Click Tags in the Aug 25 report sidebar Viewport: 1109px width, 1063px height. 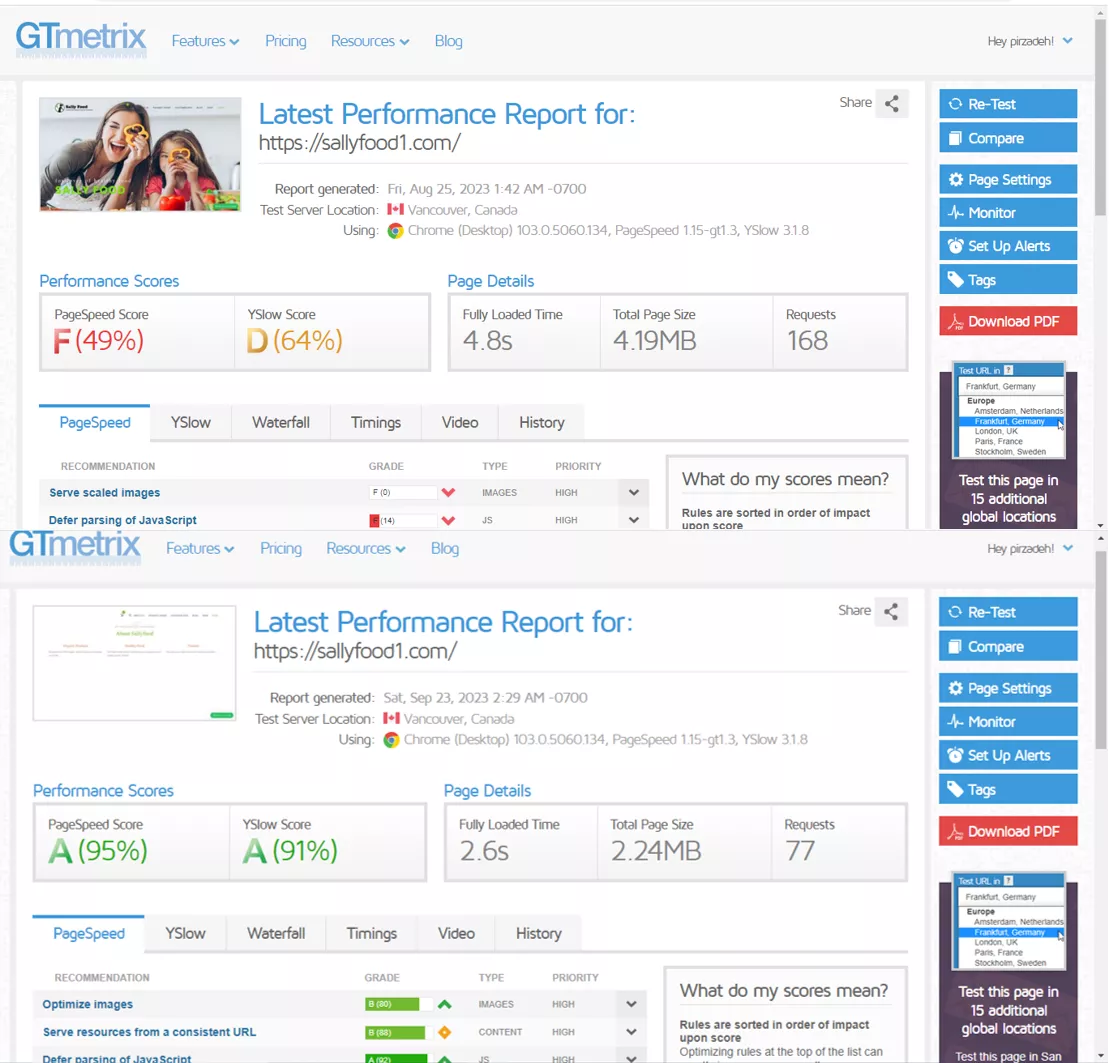tap(1008, 279)
